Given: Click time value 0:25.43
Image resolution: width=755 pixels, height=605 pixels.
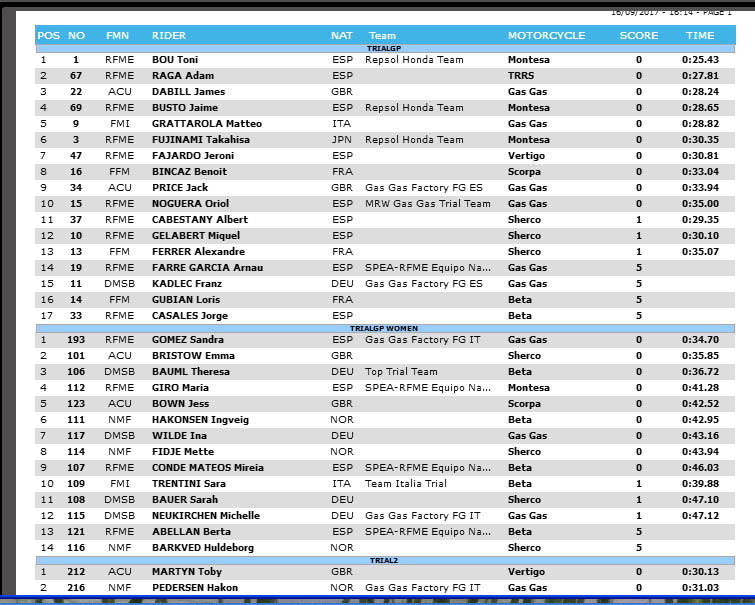Looking at the screenshot, I should point(700,60).
